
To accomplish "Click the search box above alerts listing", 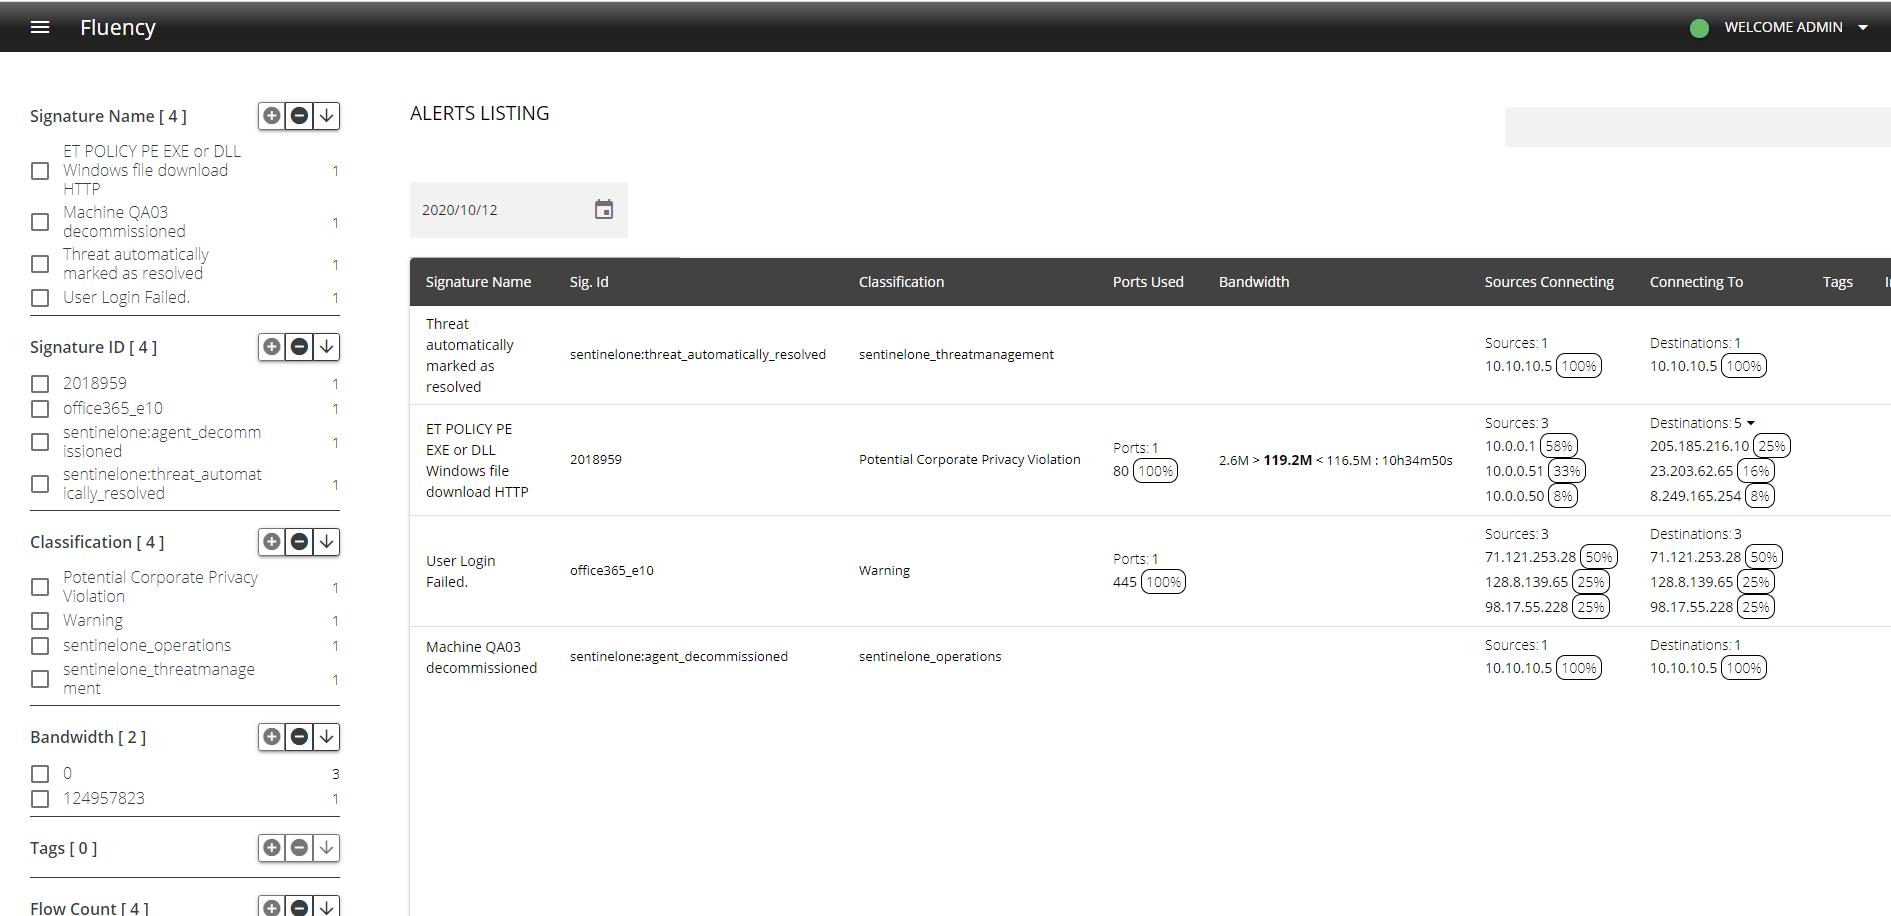I will (1697, 127).
